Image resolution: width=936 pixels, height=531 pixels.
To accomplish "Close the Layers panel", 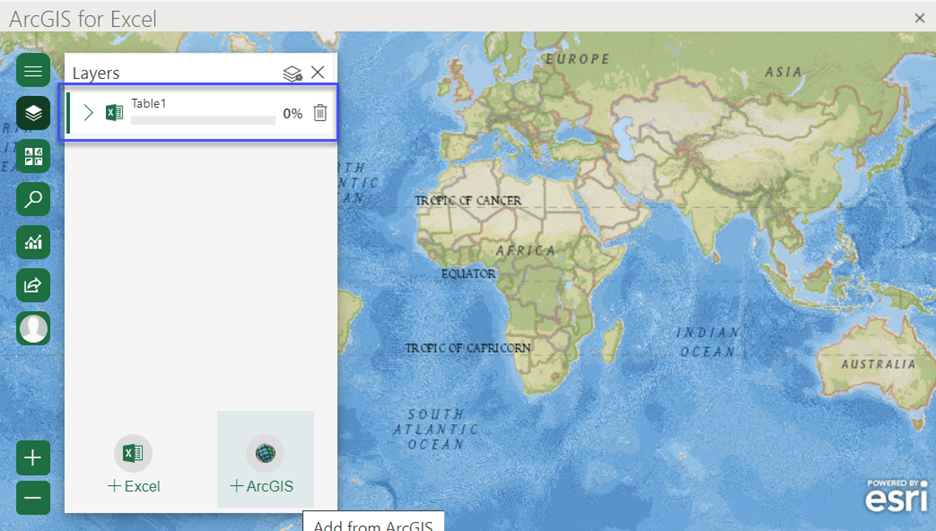I will pos(318,72).
